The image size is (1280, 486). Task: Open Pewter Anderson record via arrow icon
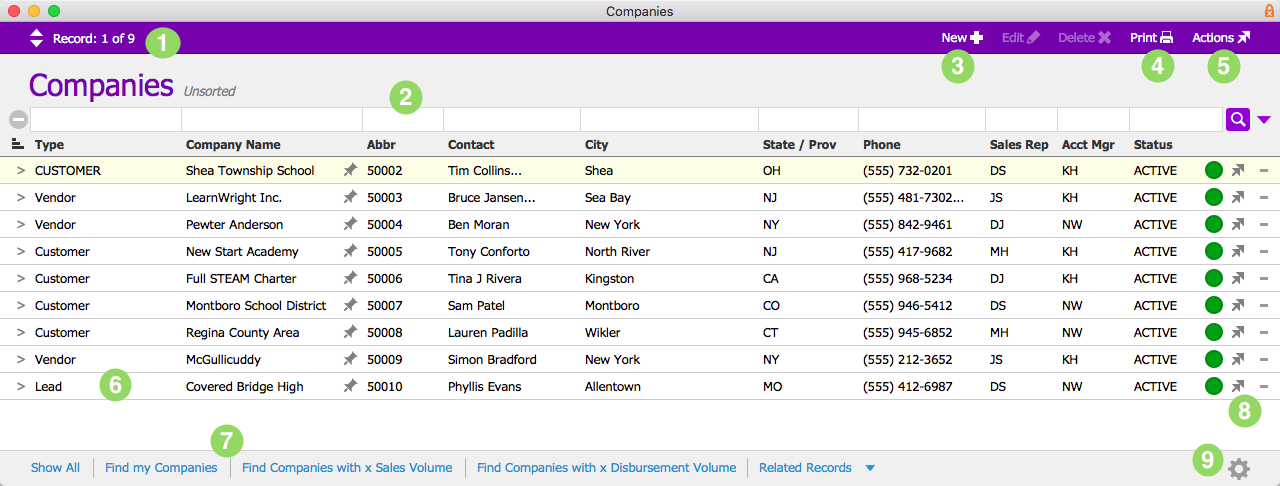1238,224
